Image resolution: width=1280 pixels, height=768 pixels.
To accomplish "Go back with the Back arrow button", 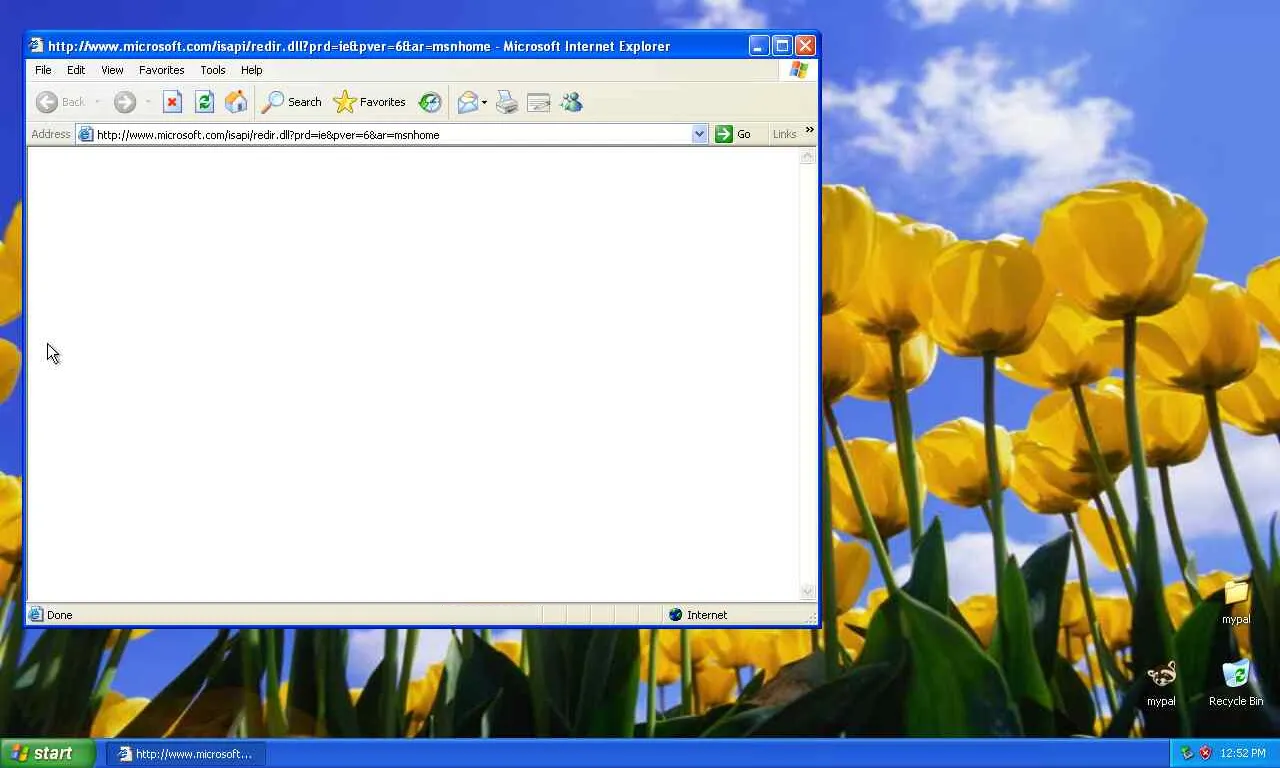I will pyautogui.click(x=60, y=102).
